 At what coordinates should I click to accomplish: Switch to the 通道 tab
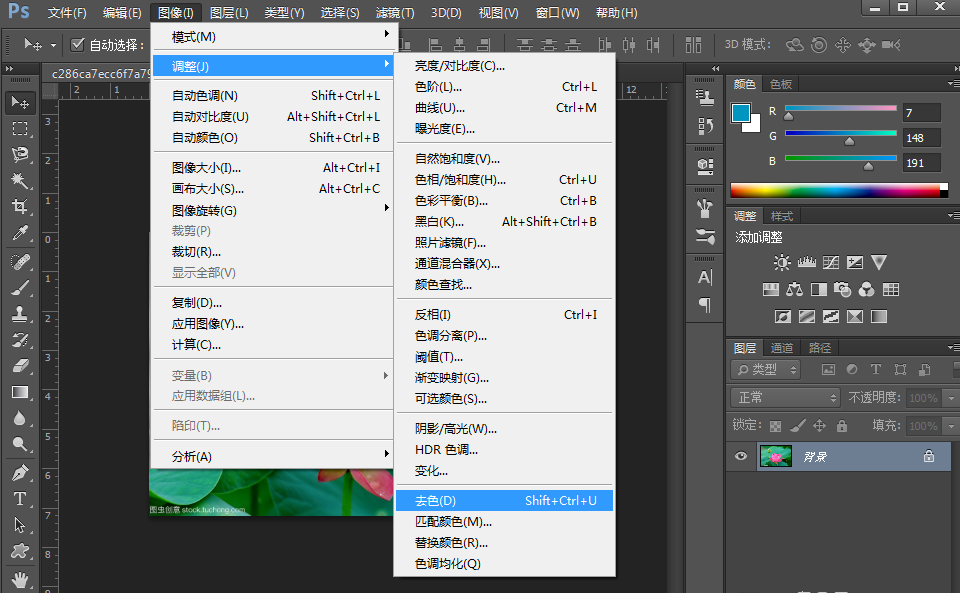781,348
